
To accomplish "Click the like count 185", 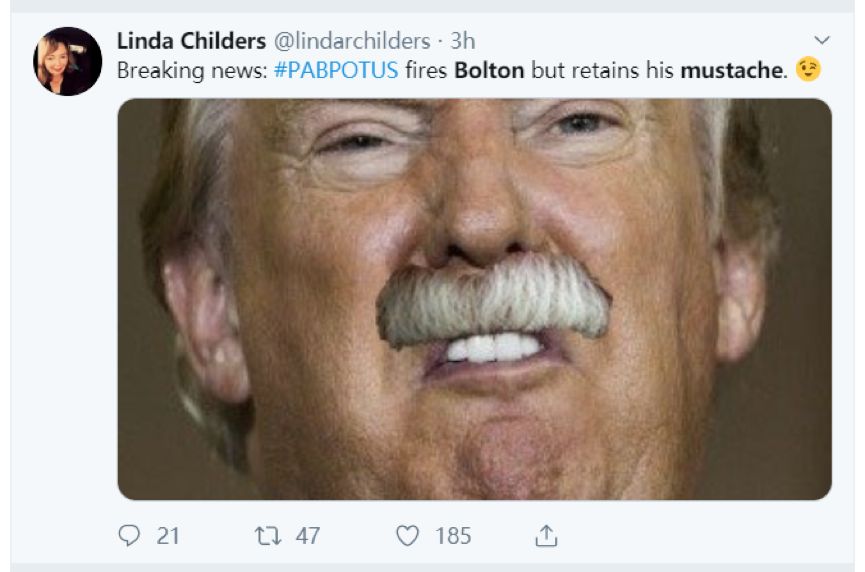I will [452, 536].
